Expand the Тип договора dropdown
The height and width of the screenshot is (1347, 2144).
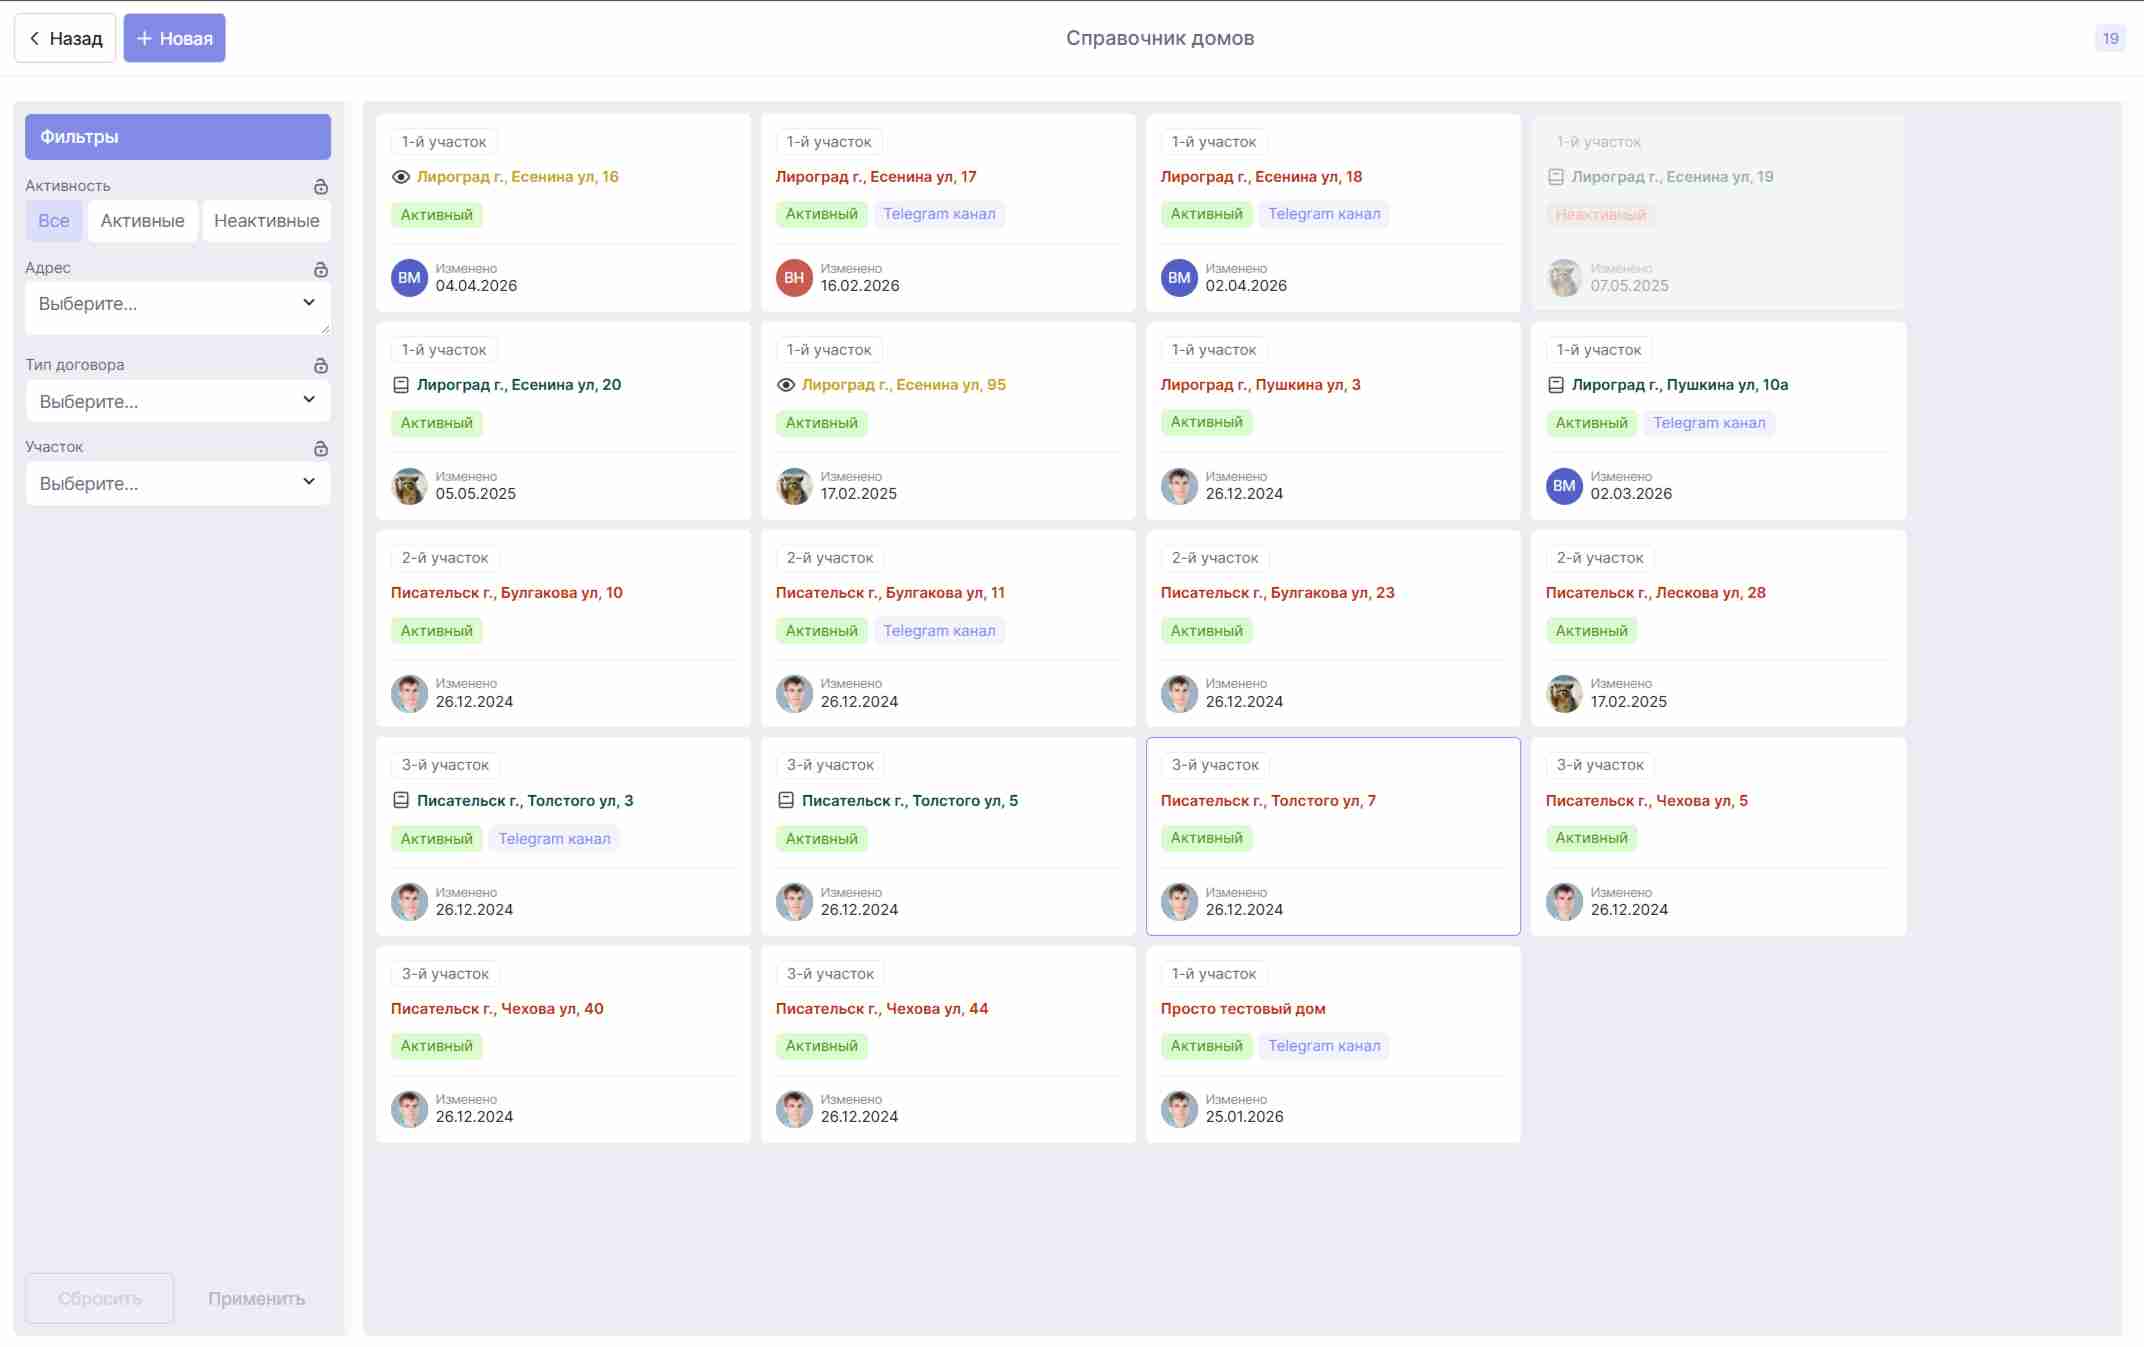(178, 401)
